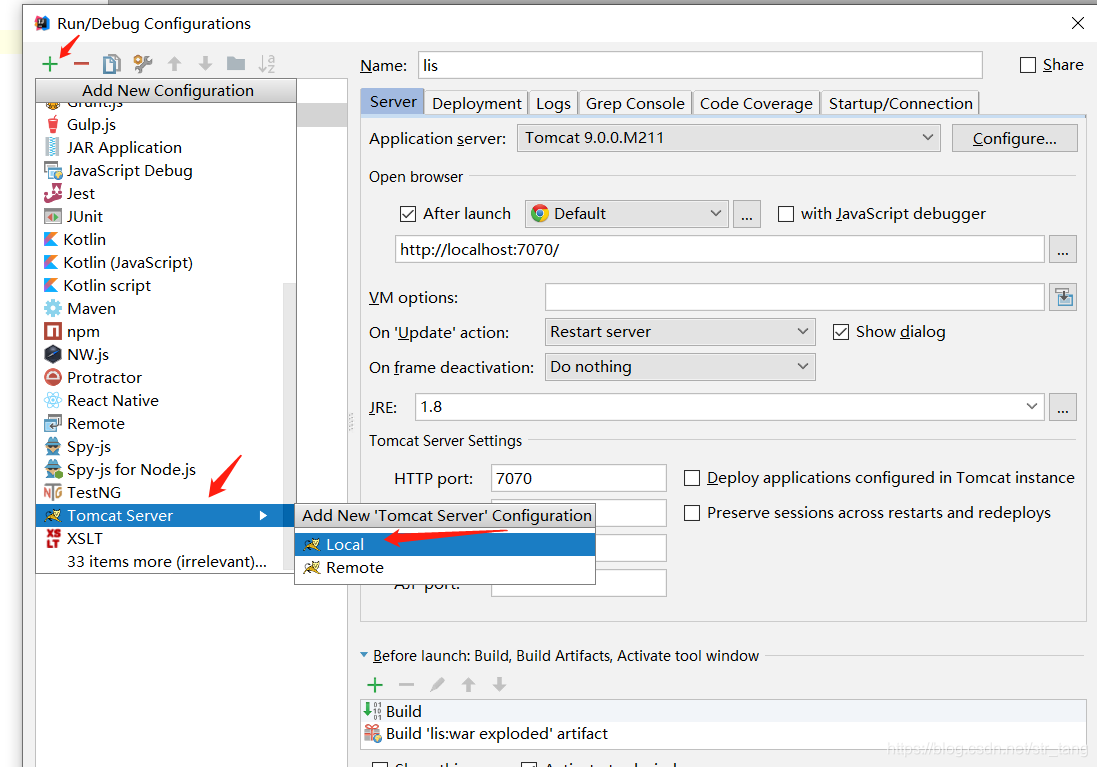Select Build 'lis:war exploded' artifact task

click(x=722, y=733)
